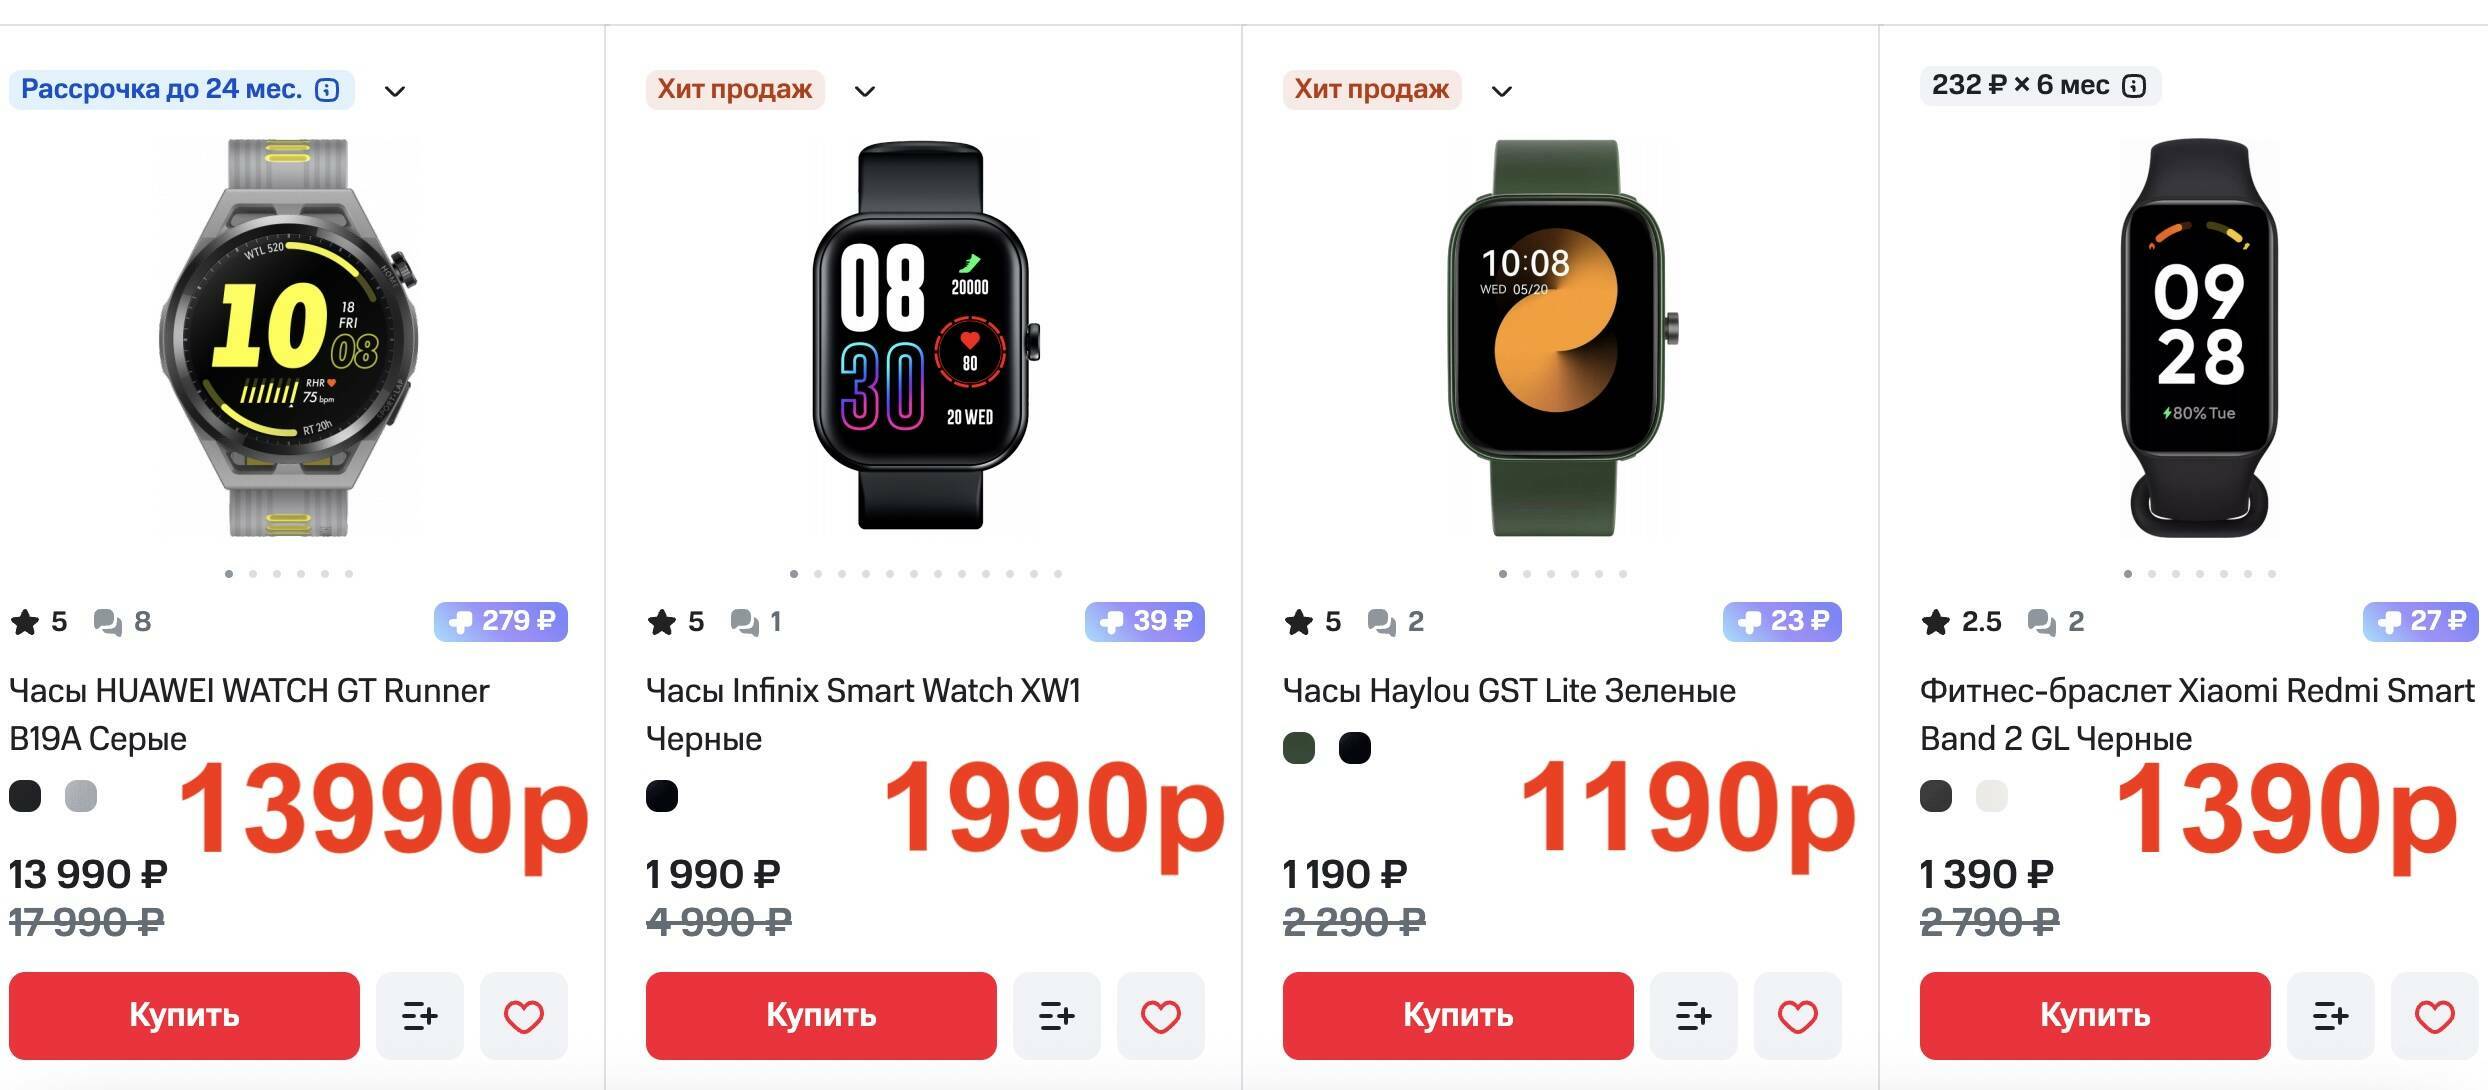The image size is (2488, 1090).
Task: Expand chevron next to Рассрочка до 24 мес. badge
Action: coord(395,91)
